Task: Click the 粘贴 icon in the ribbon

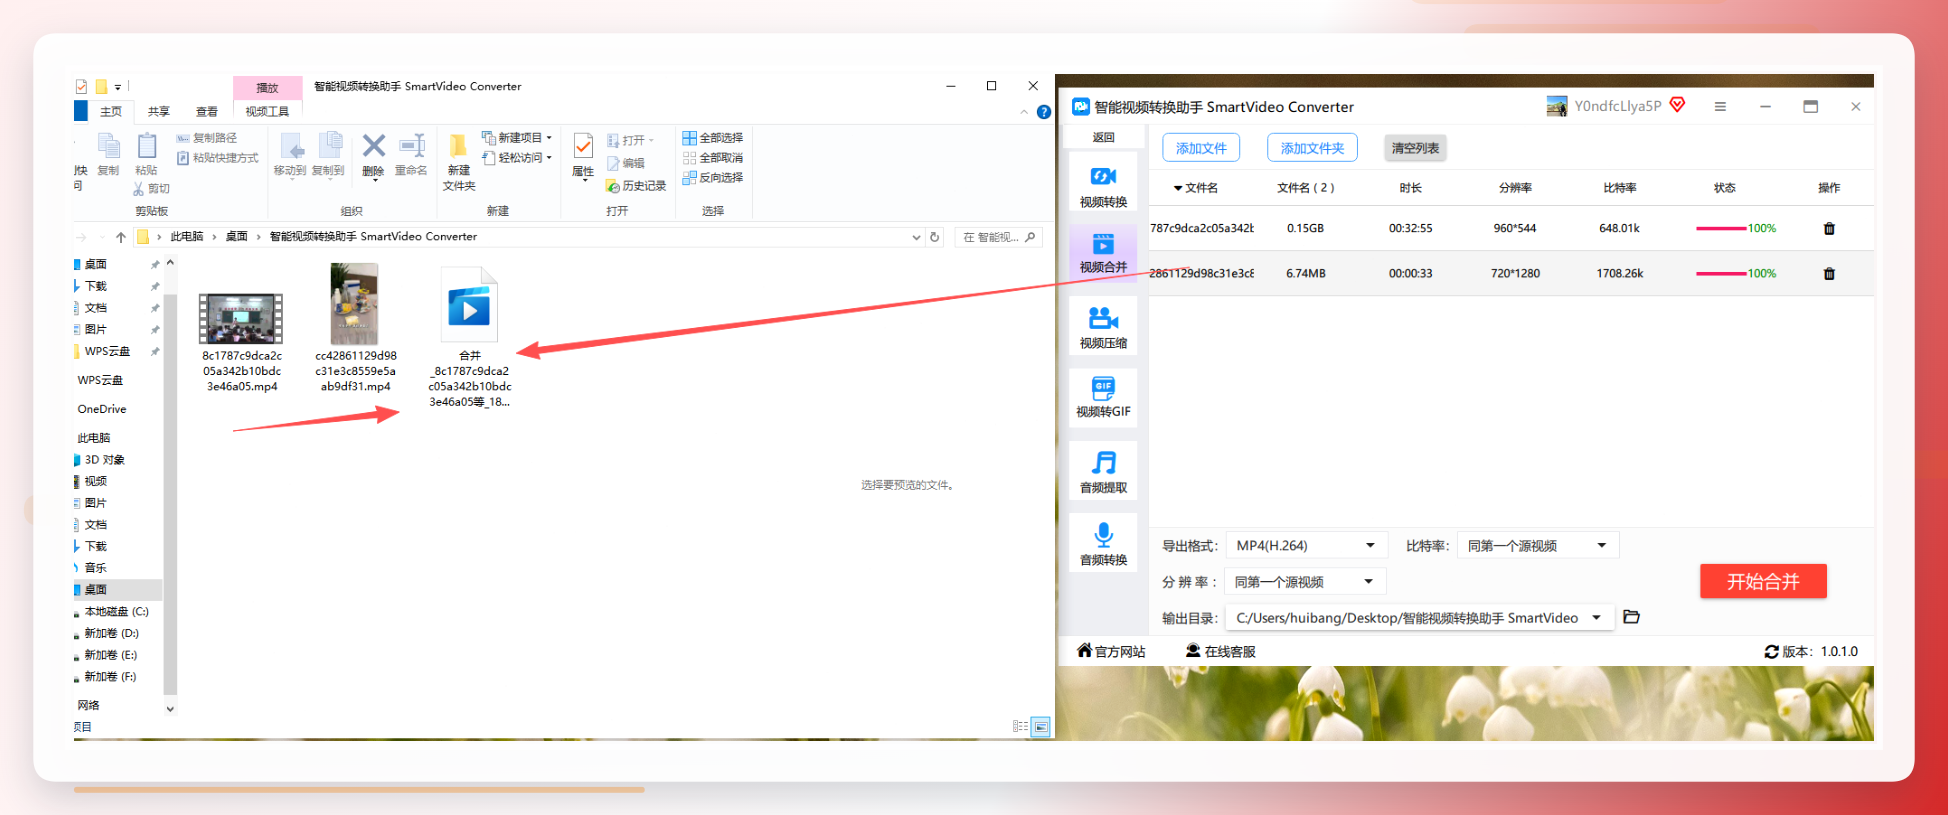Action: [x=146, y=155]
